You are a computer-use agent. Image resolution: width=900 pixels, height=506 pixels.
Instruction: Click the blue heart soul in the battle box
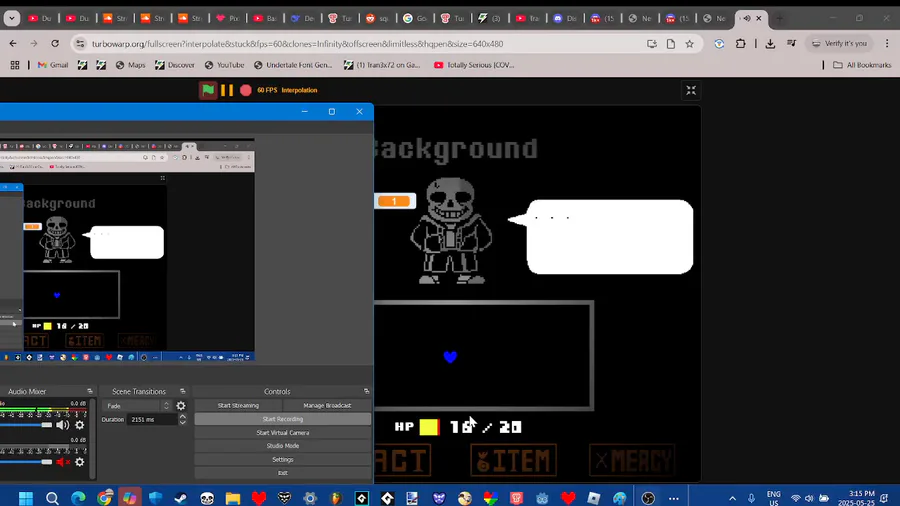pyautogui.click(x=451, y=357)
